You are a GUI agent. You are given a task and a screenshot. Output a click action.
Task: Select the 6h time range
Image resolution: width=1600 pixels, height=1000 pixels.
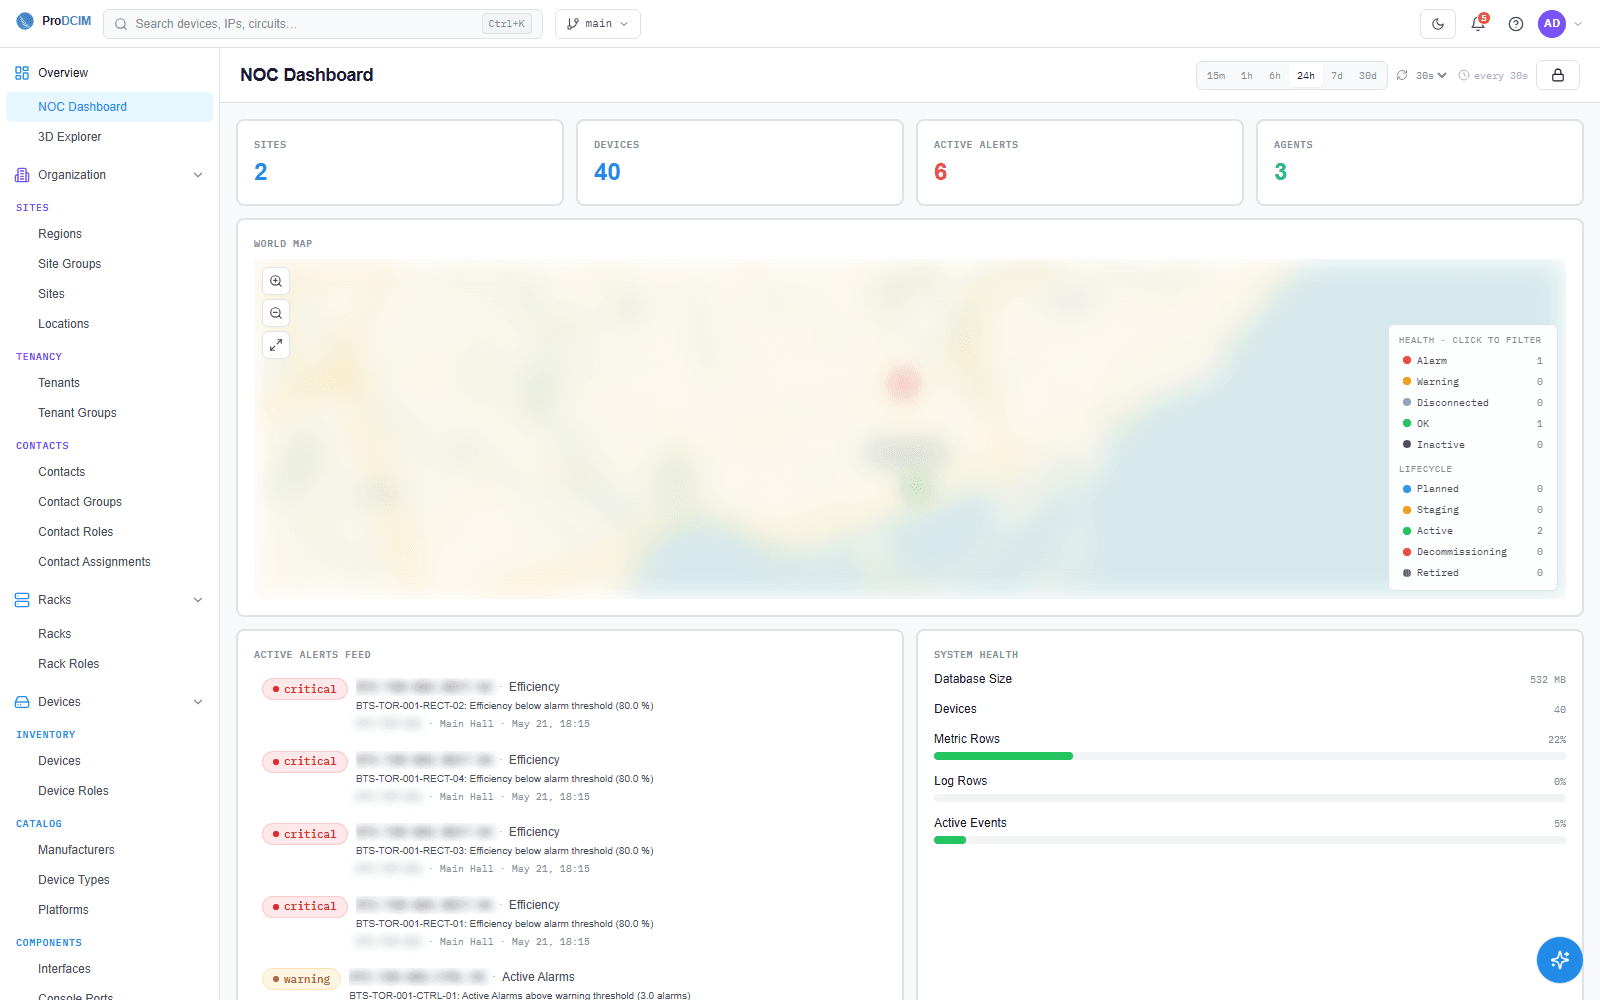pyautogui.click(x=1275, y=76)
